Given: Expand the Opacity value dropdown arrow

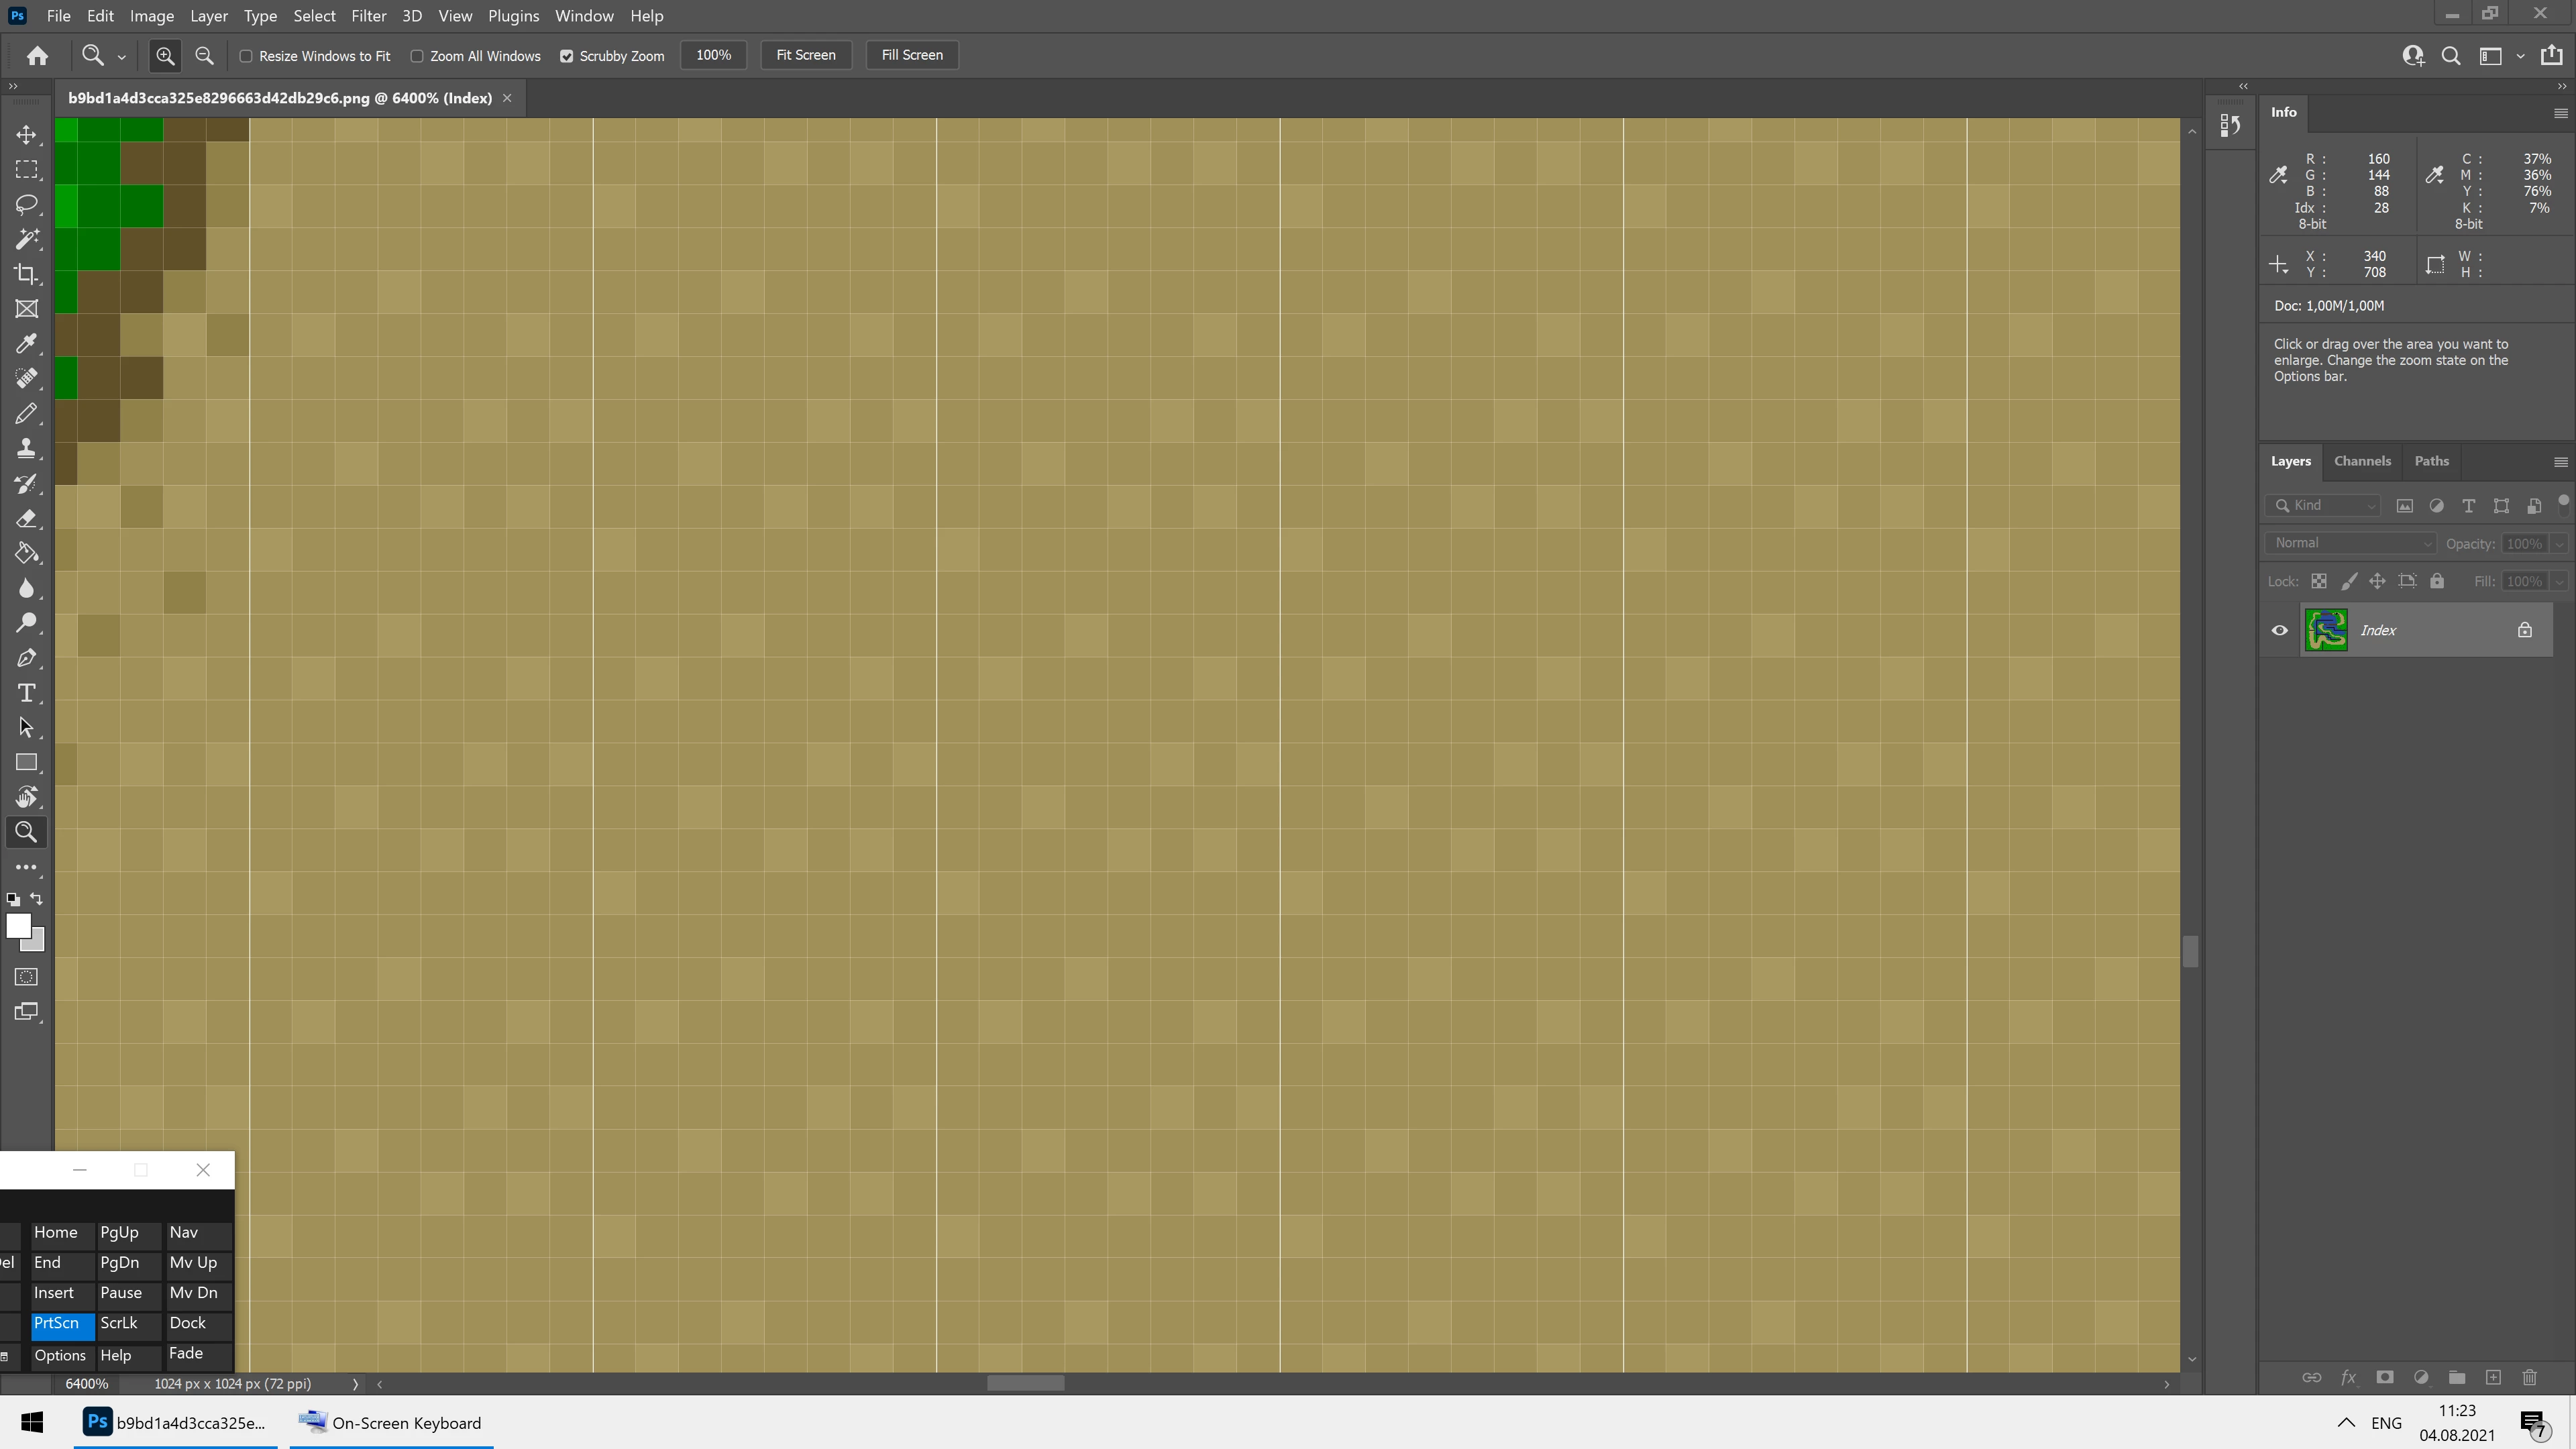Looking at the screenshot, I should tap(2559, 544).
